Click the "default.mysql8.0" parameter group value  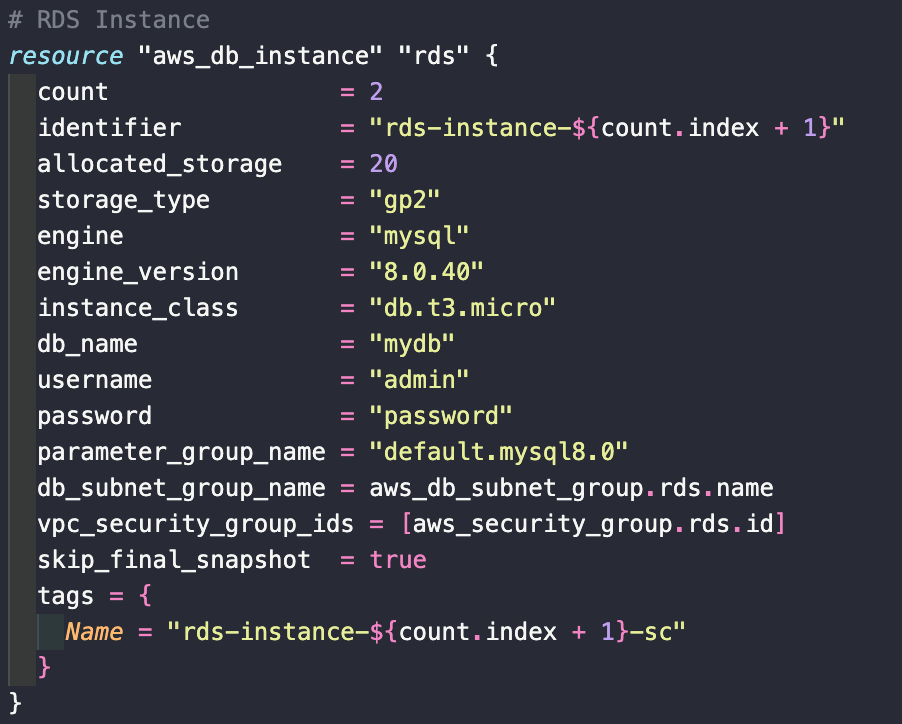point(499,453)
